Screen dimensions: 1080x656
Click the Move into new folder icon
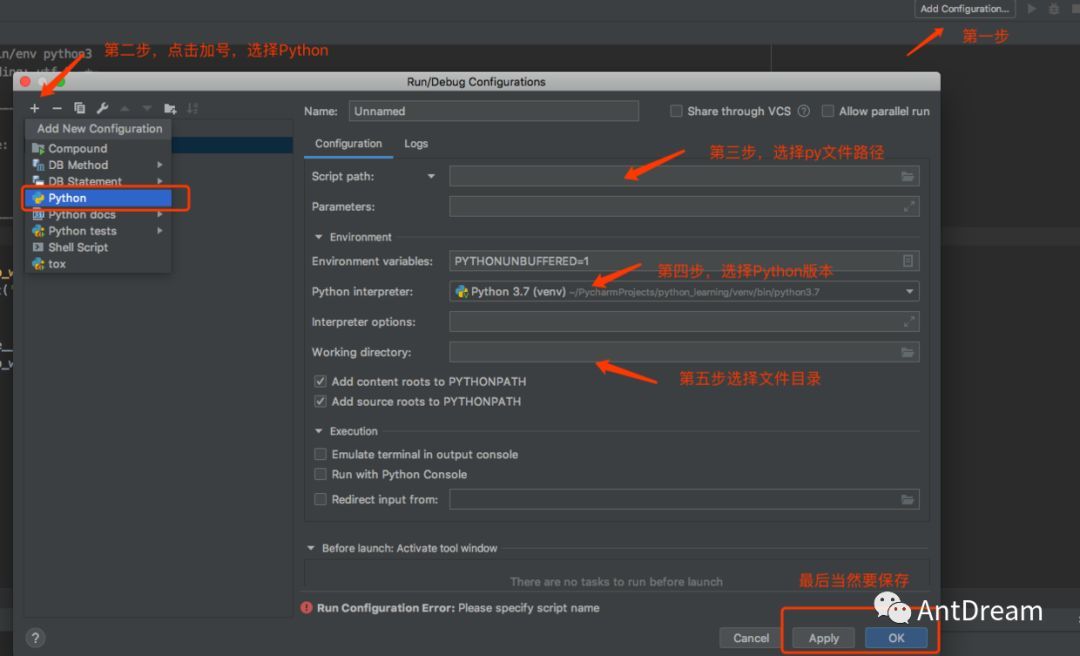[x=170, y=108]
